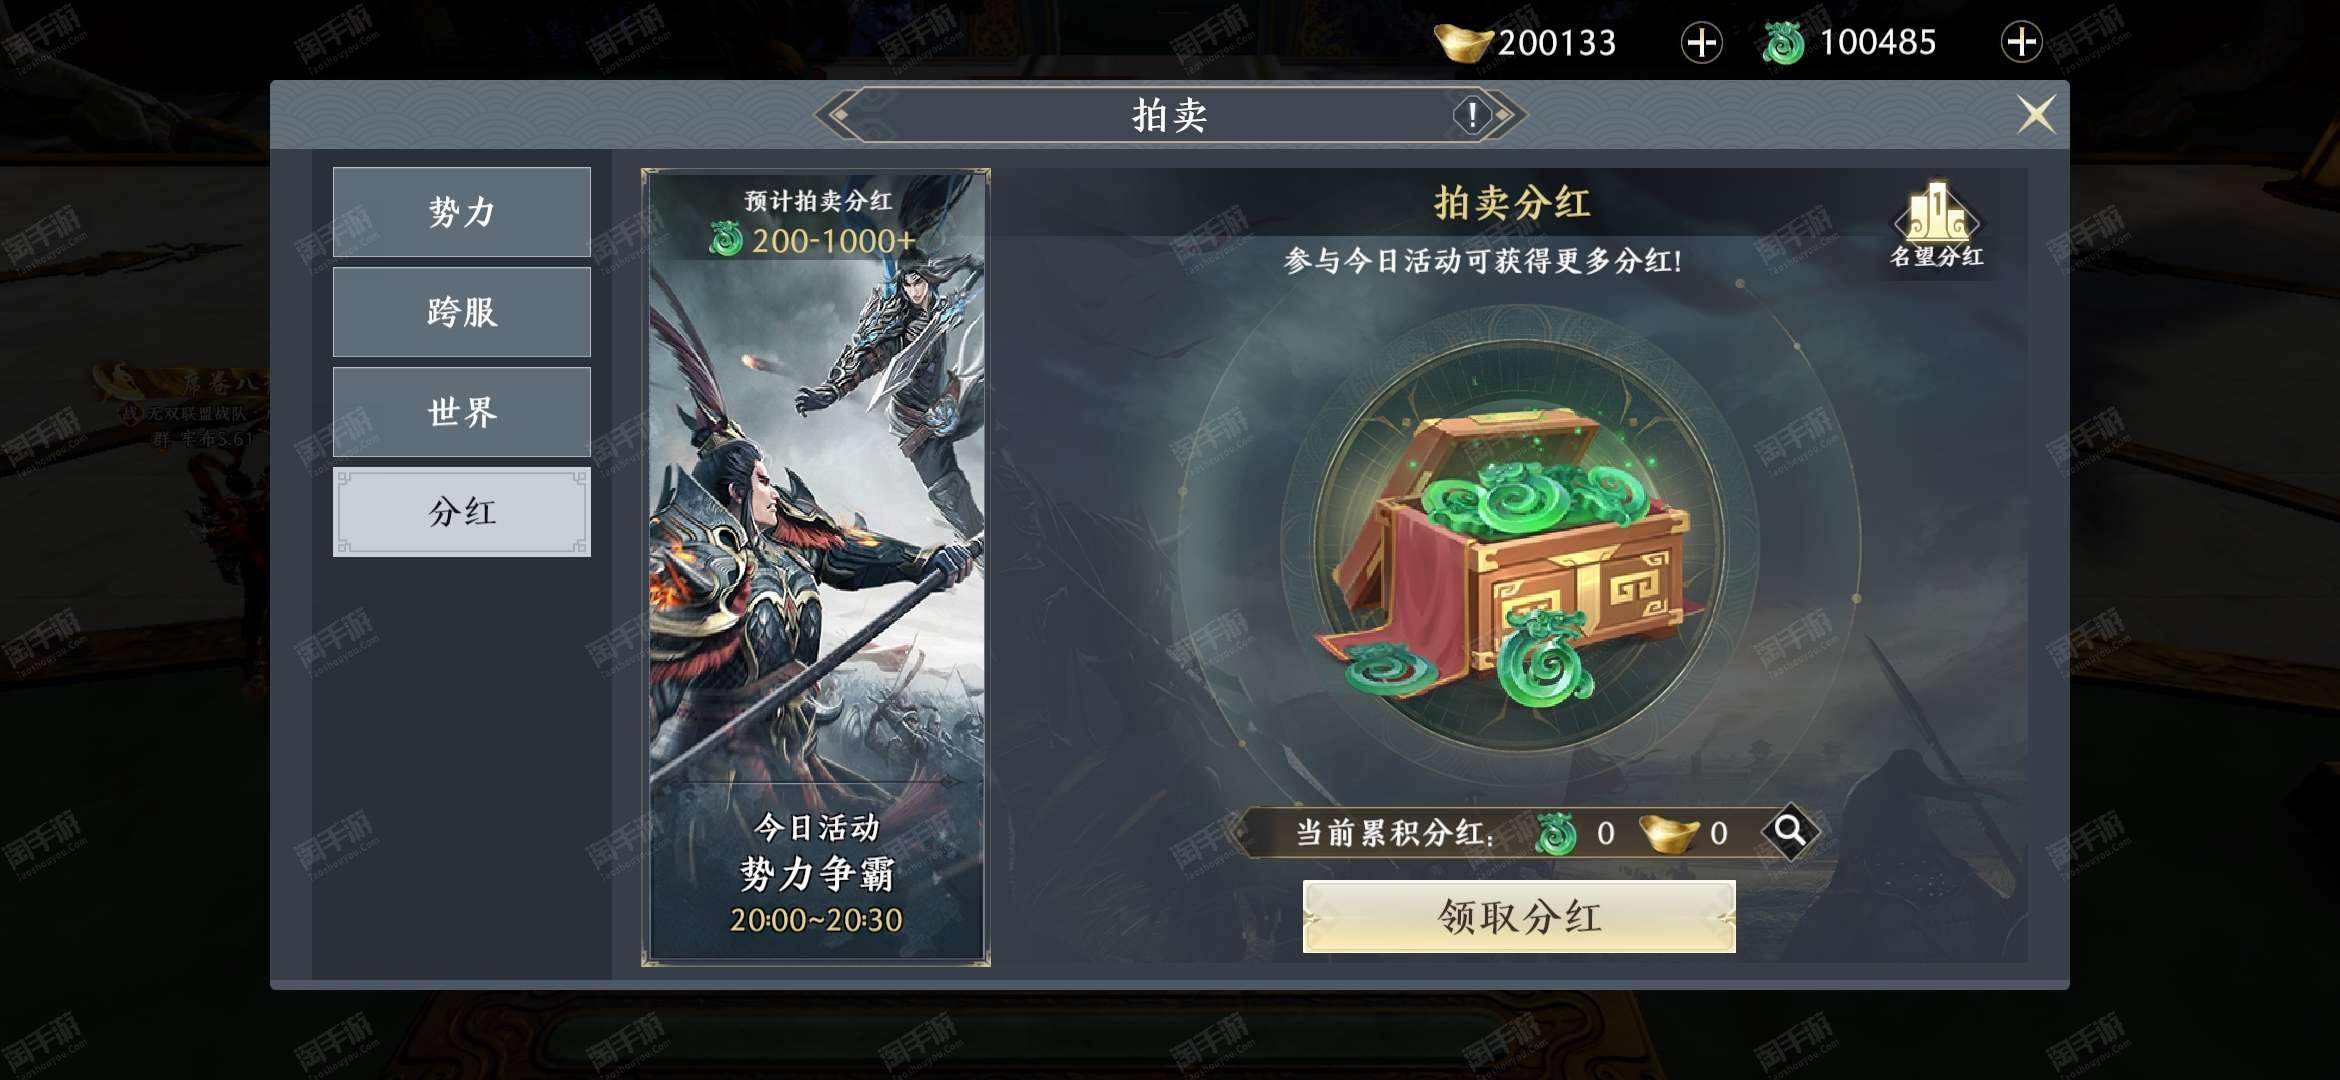Tap the gold ingot currency icon at top
Viewport: 2340px width, 1080px height.
click(x=1464, y=43)
